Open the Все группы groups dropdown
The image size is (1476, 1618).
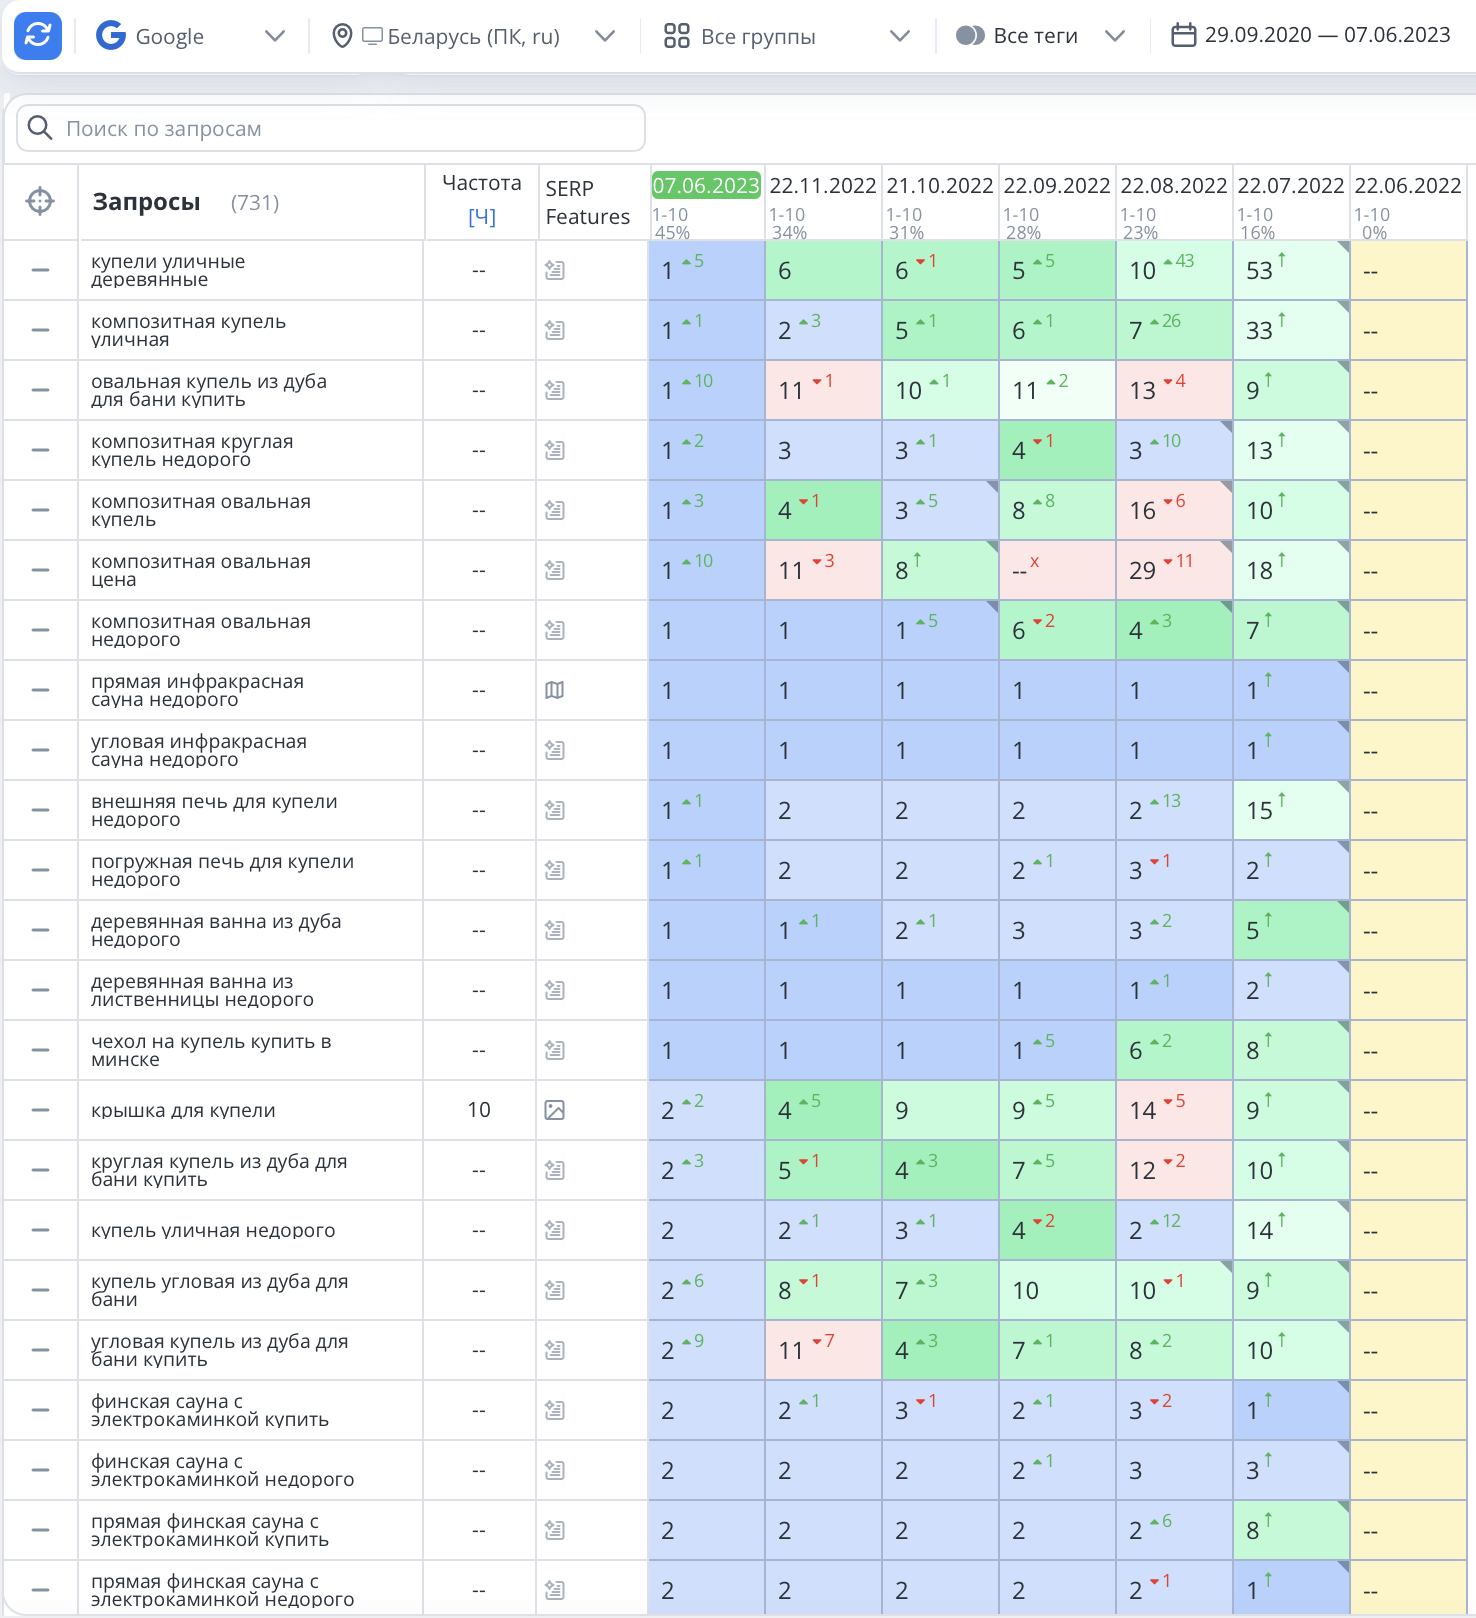pyautogui.click(x=787, y=36)
